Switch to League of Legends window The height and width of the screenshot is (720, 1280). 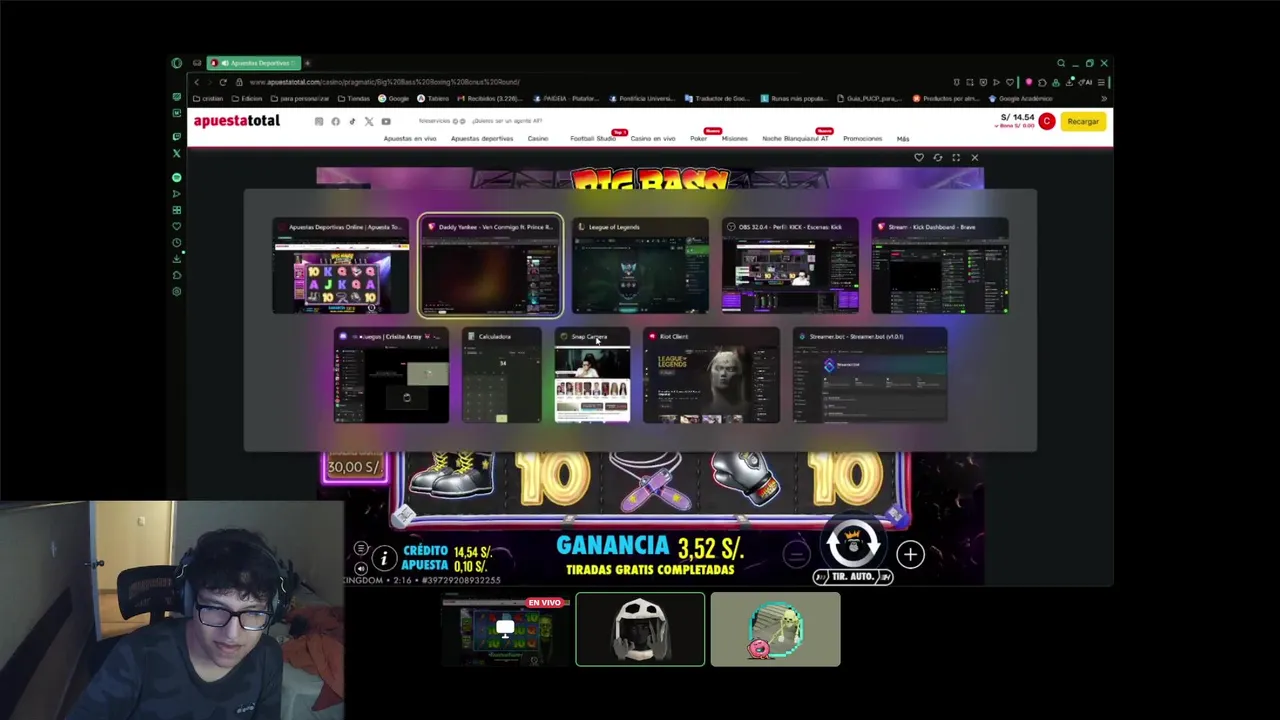click(640, 266)
